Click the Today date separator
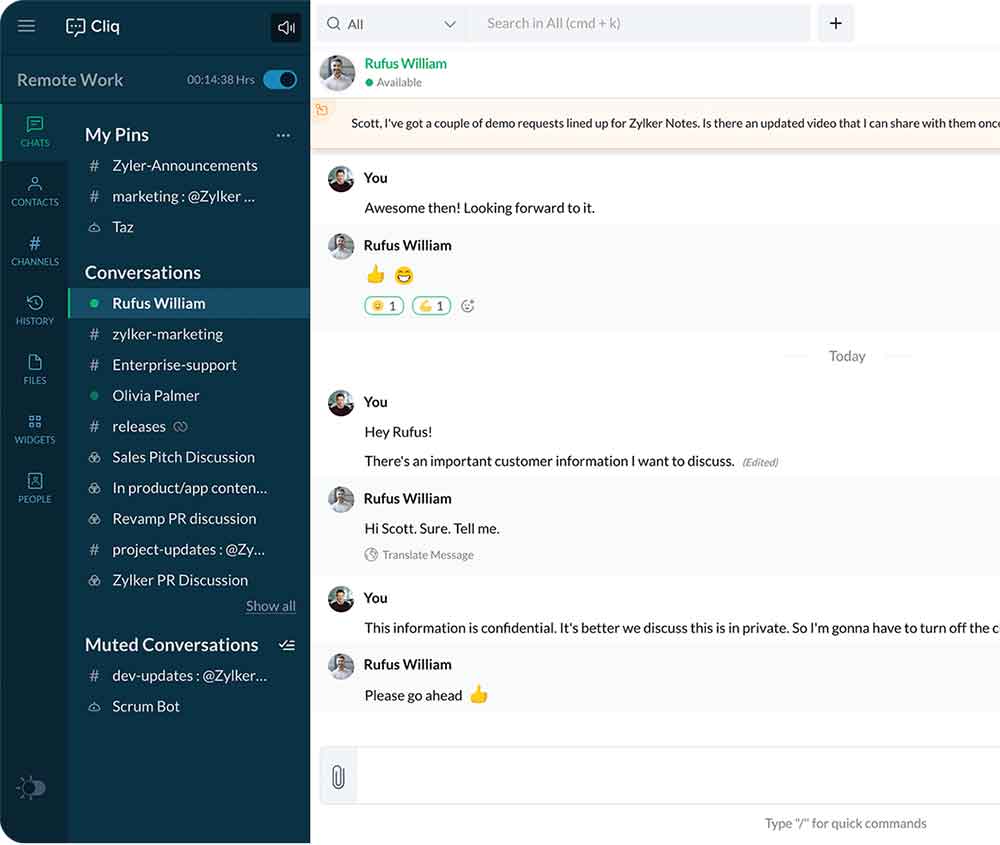This screenshot has width=1000, height=845. (847, 356)
